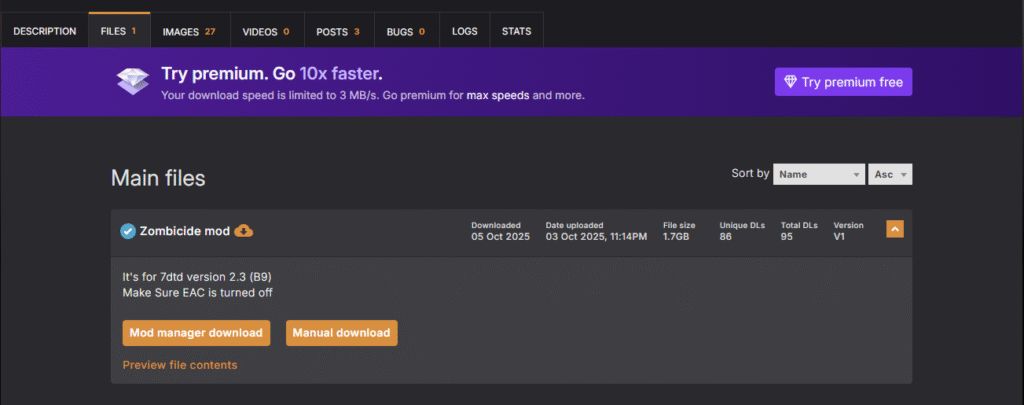The width and height of the screenshot is (1024, 405).
Task: Click the orange cloud download icon
Action: pyautogui.click(x=244, y=231)
